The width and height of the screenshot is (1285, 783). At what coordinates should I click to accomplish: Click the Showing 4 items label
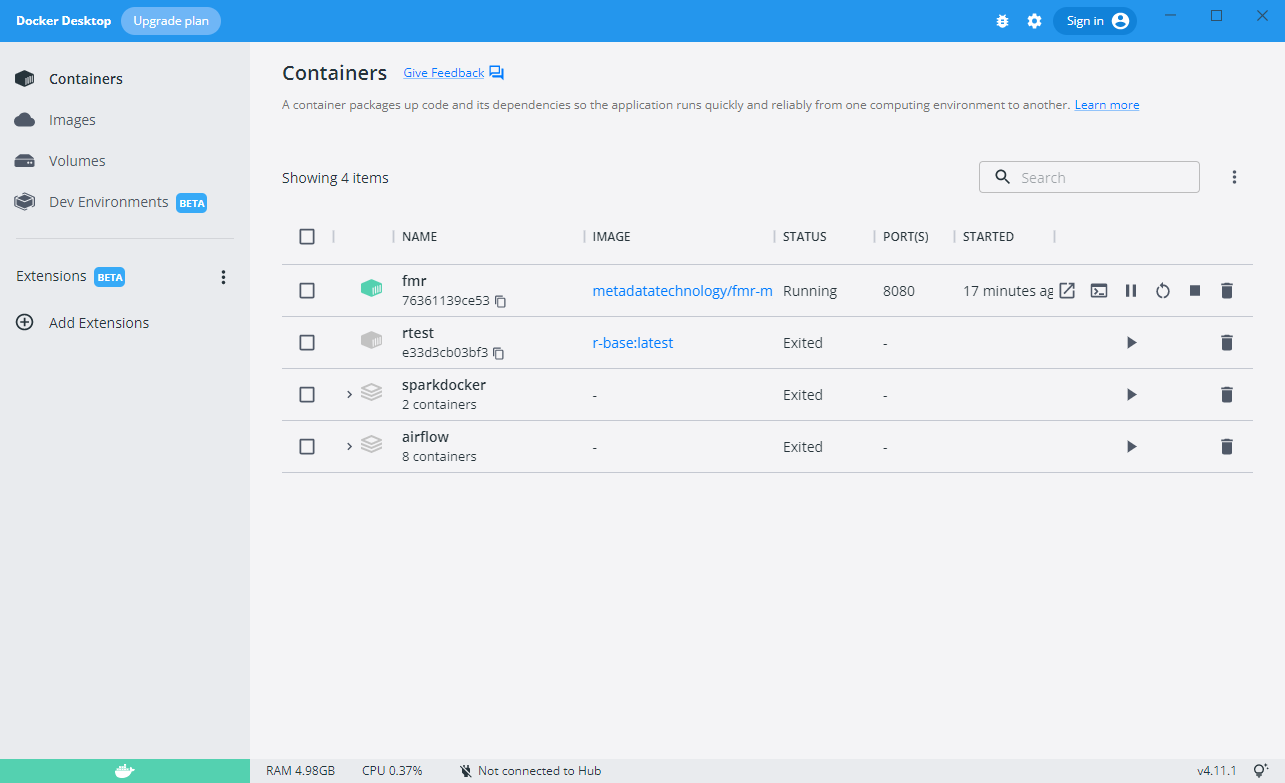tap(335, 178)
